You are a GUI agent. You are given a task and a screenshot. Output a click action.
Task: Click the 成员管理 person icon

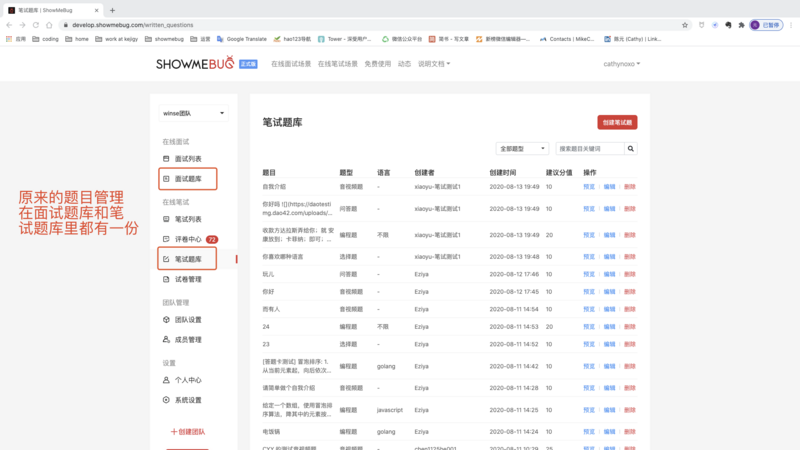point(166,339)
